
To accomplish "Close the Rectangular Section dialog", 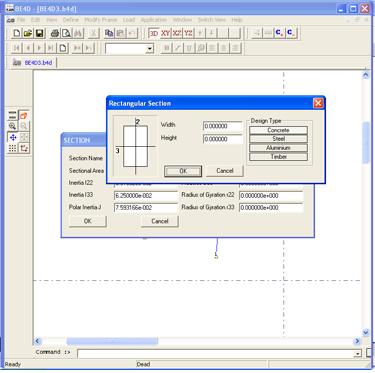I will 318,103.
